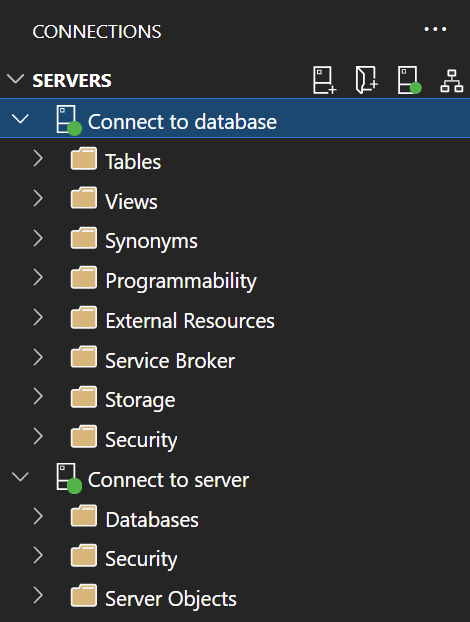
Task: Select the External Resources label
Action: pyautogui.click(x=190, y=321)
